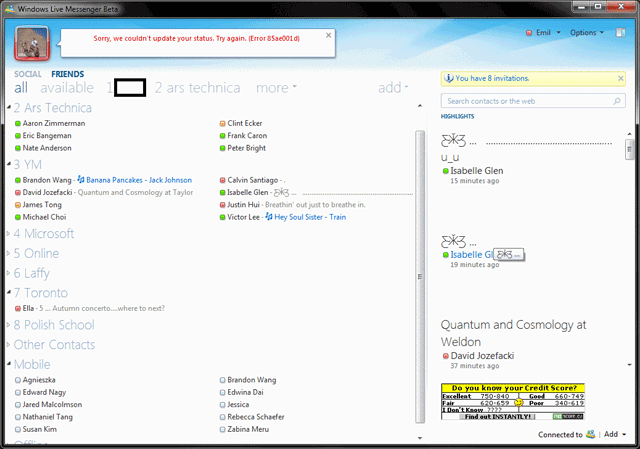Click Victor Lee's status icon
640x449 pixels.
(x=222, y=217)
